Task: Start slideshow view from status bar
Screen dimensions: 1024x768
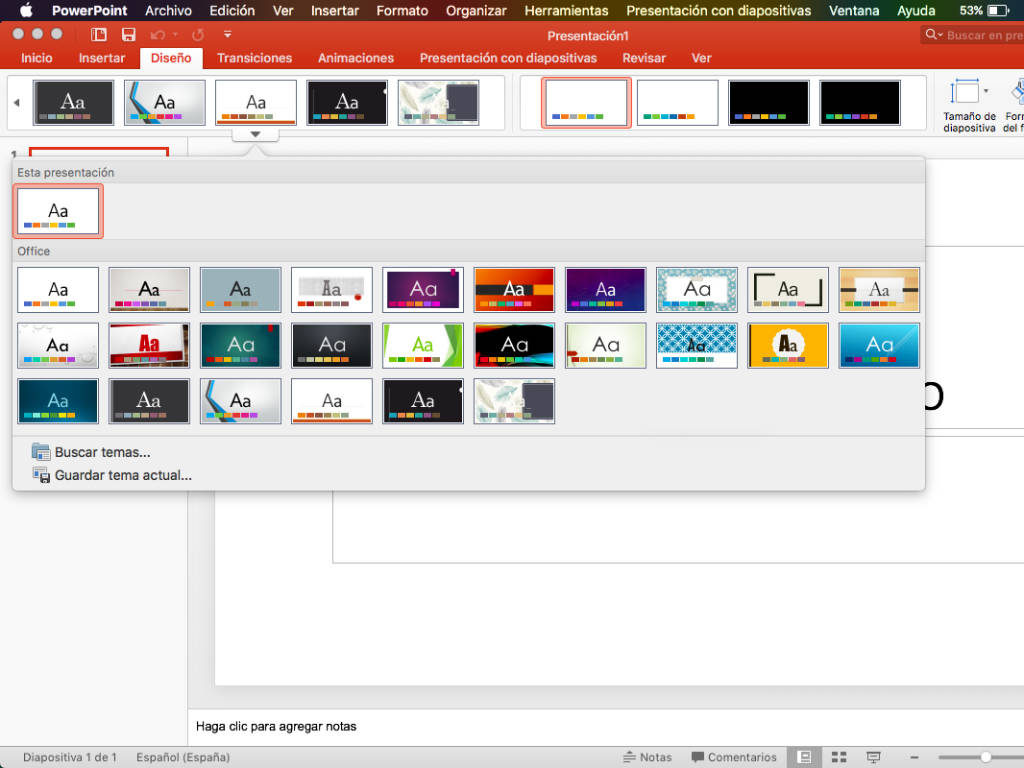Action: point(873,757)
